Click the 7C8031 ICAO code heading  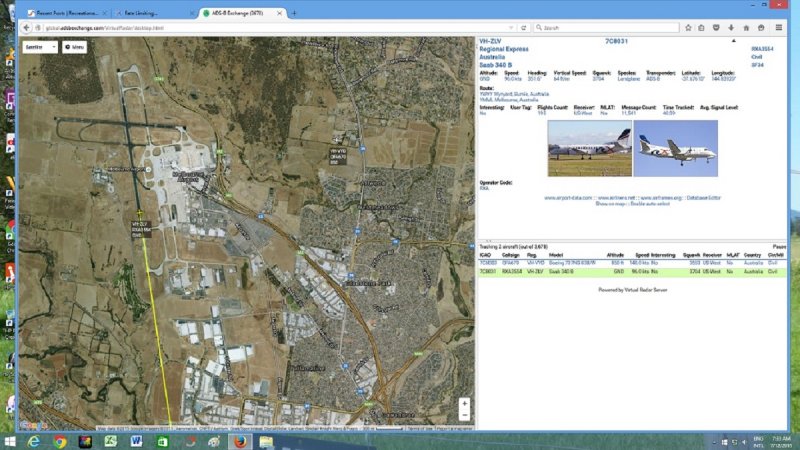tap(616, 41)
